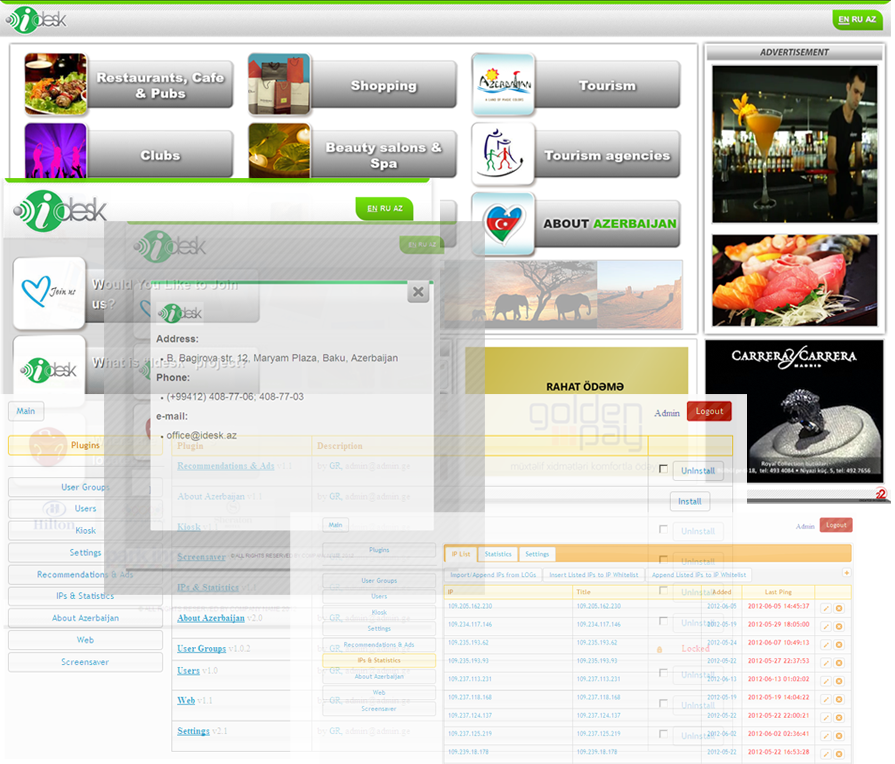Switch language to RU on the categories page

857,19
